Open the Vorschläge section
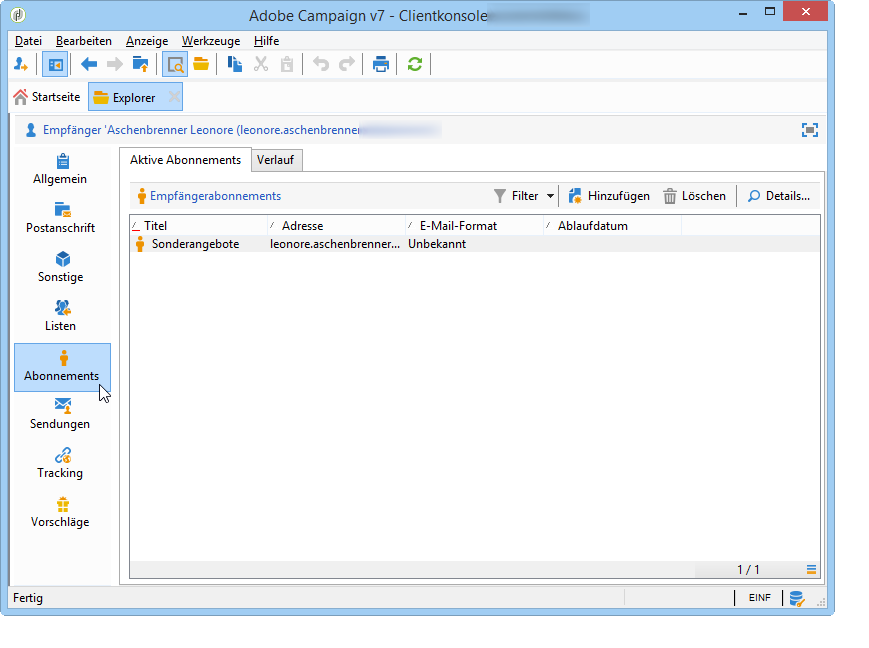 [x=60, y=512]
